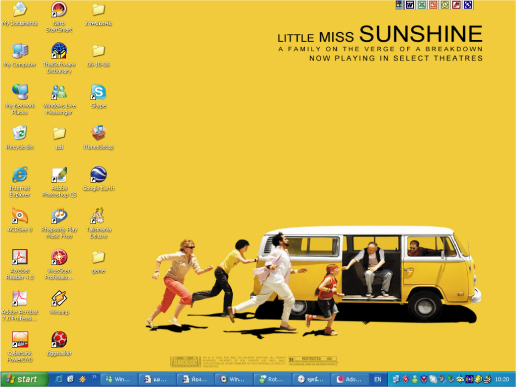Click the dark red Access icon in Office bar
The width and height of the screenshot is (516, 387).
click(x=456, y=5)
